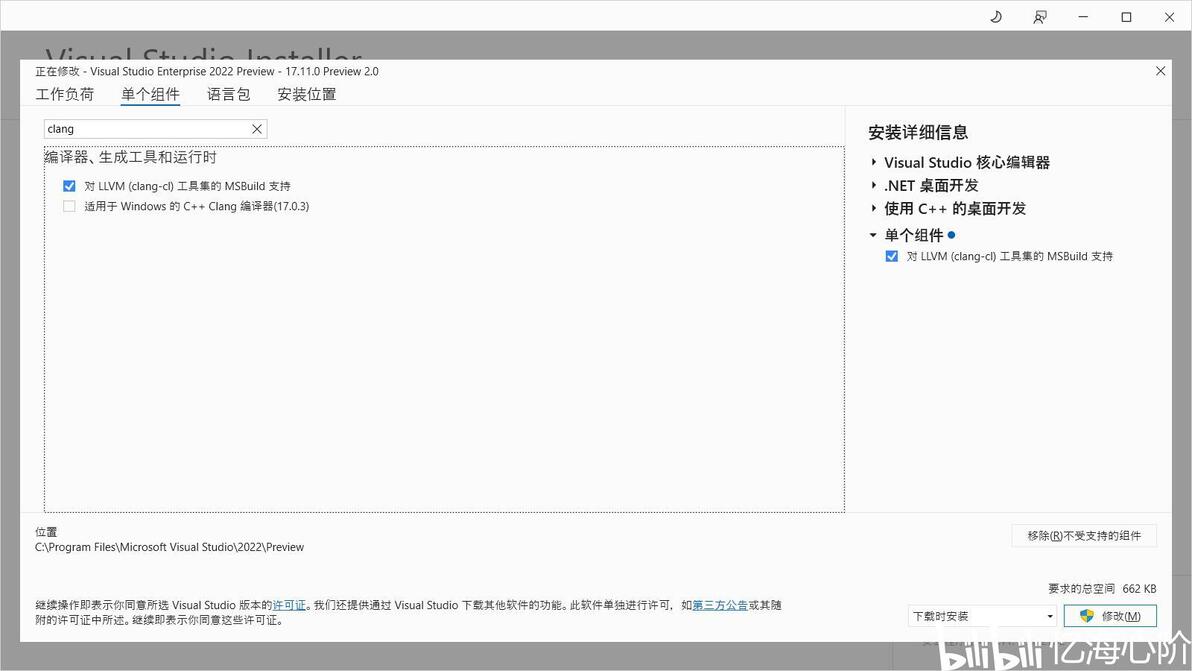Viewport: 1192px width, 671px height.
Task: Select the 单个组件 tab
Action: click(x=151, y=94)
